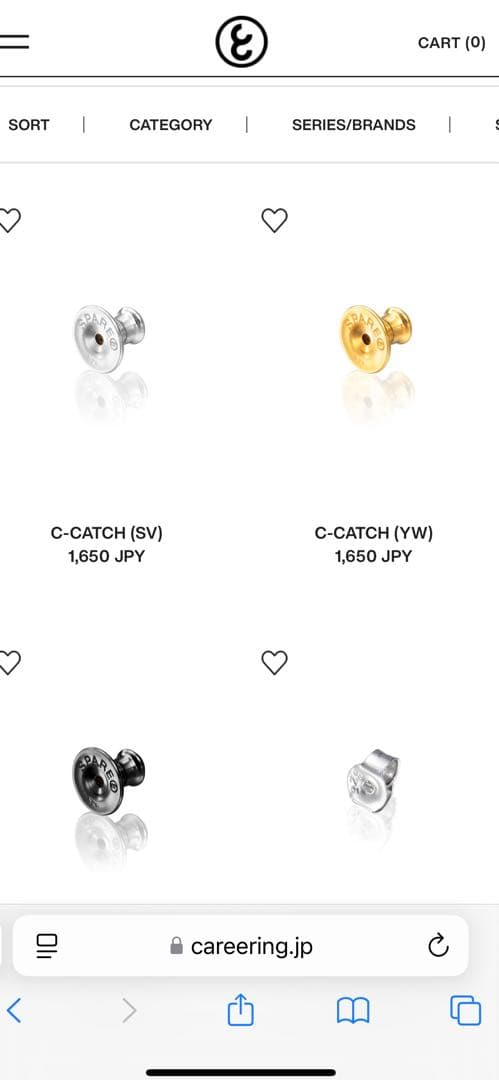Favorite the C-CATCH (YW) with heart

(x=274, y=220)
